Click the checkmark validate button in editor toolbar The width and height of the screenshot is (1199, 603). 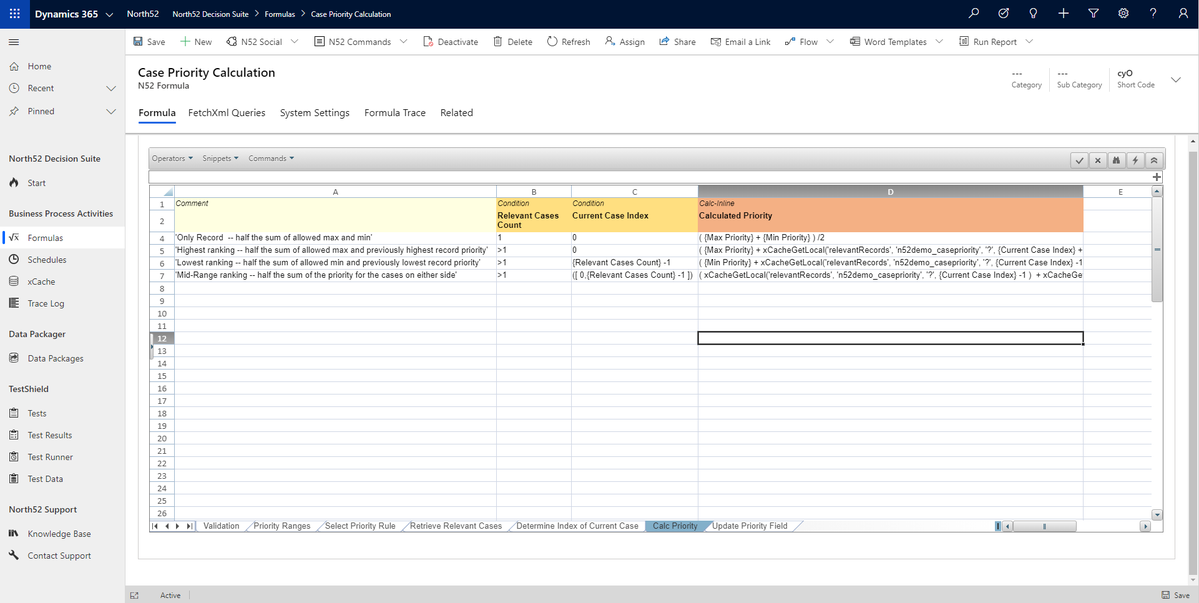(x=1079, y=160)
